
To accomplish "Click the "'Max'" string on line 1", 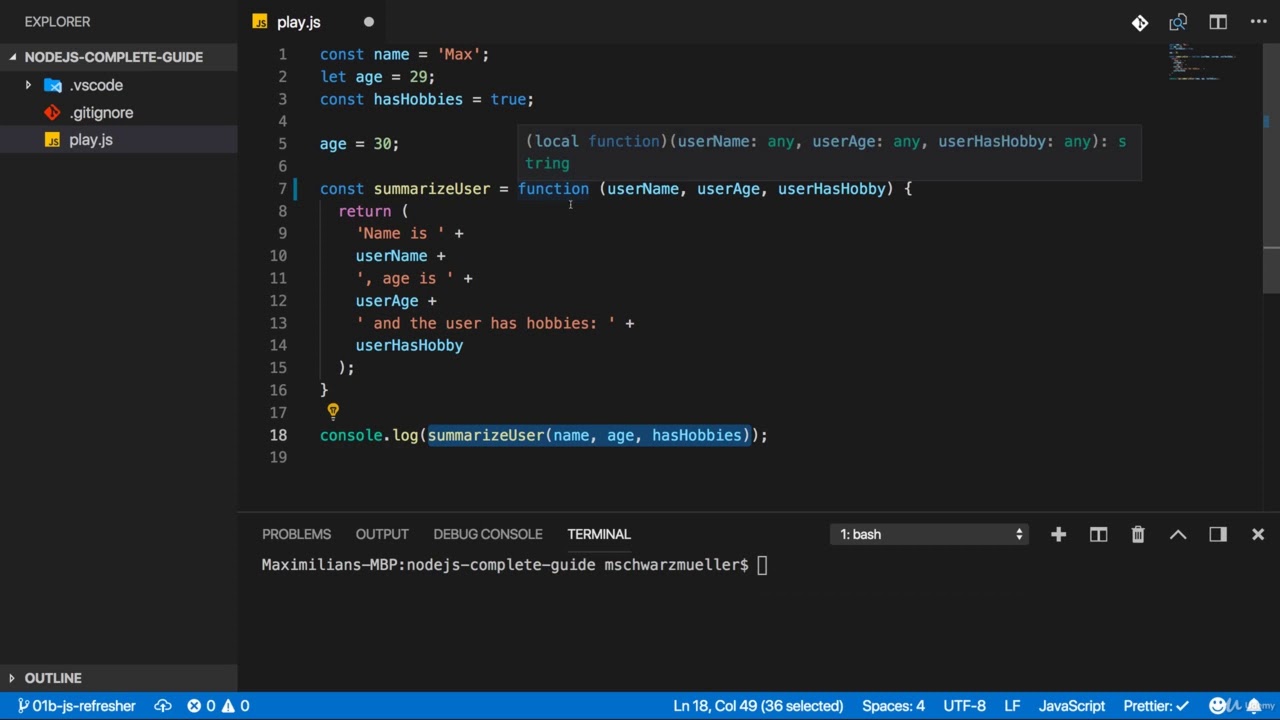I will coord(459,54).
